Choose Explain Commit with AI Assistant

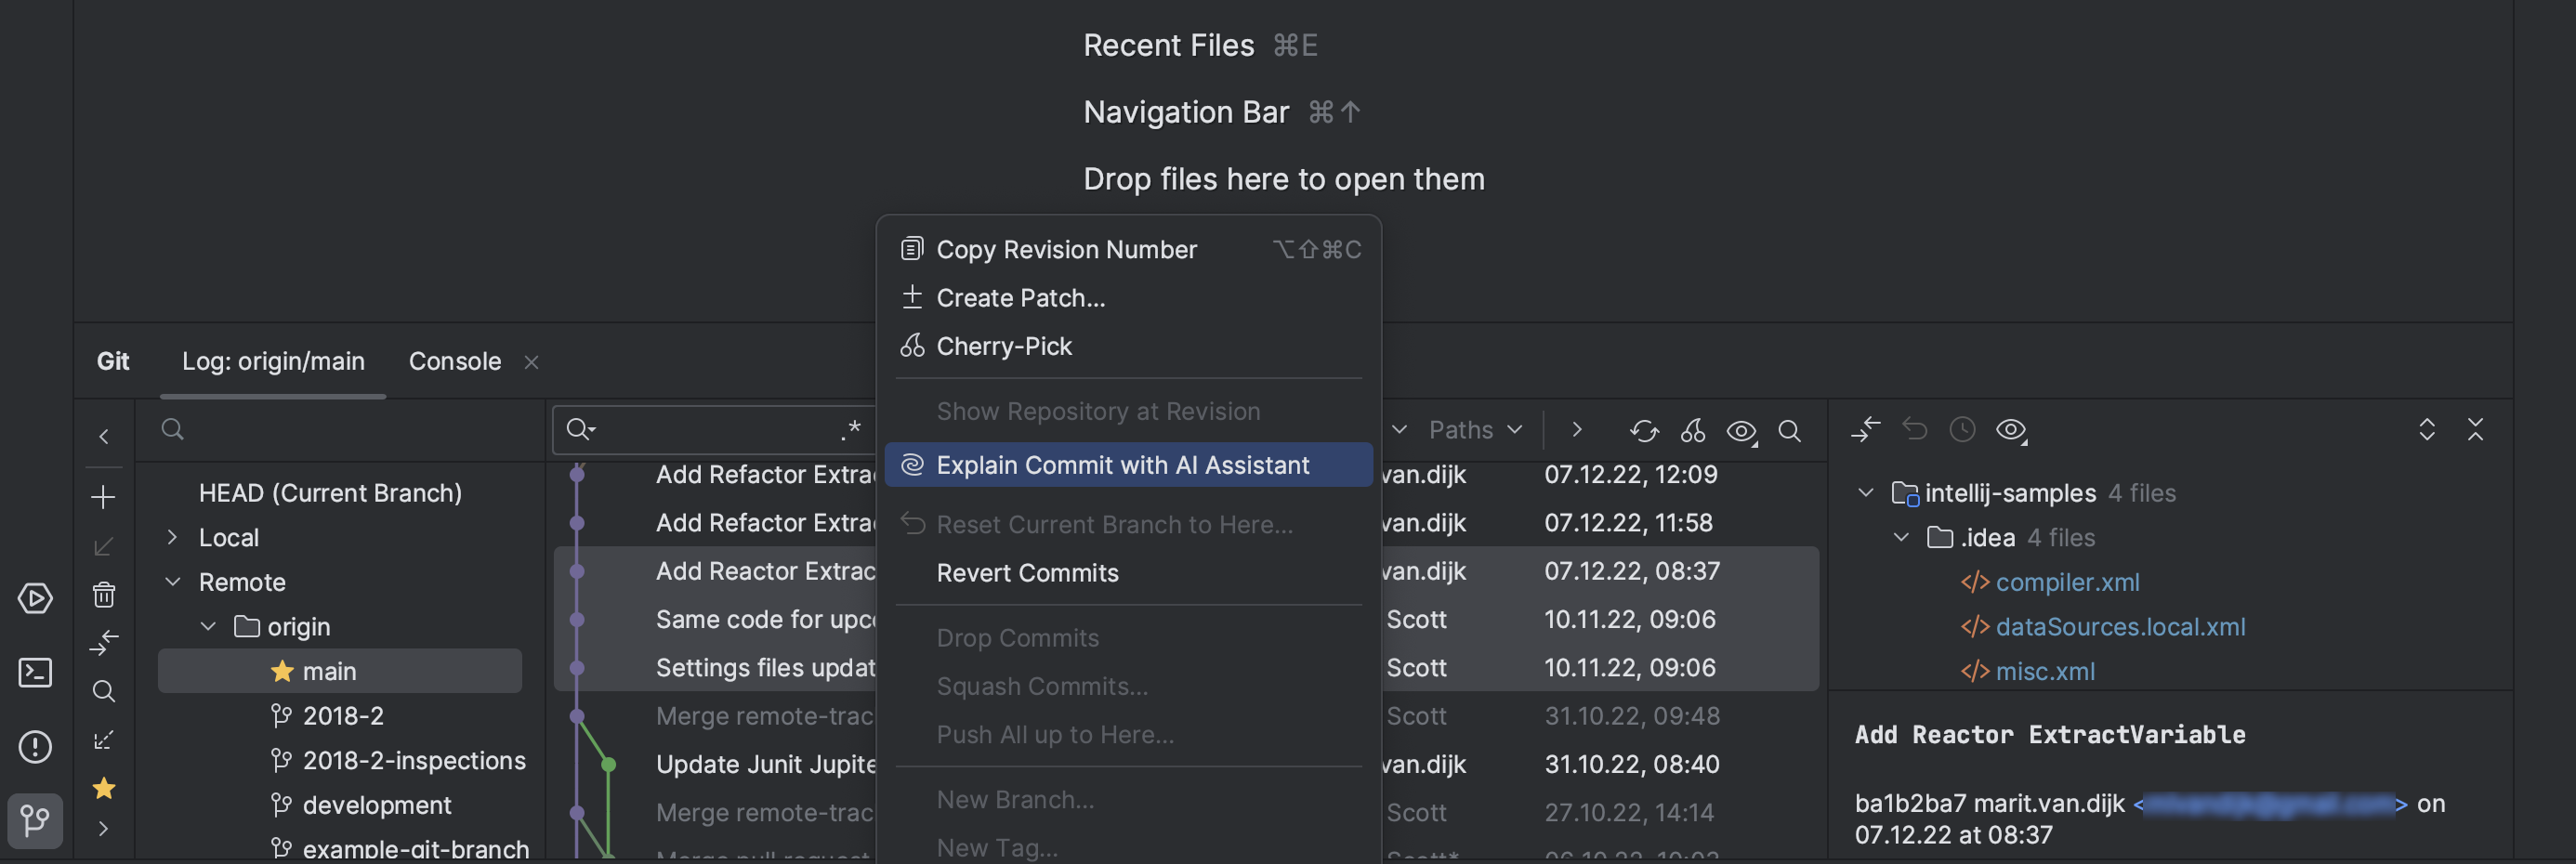(1122, 465)
